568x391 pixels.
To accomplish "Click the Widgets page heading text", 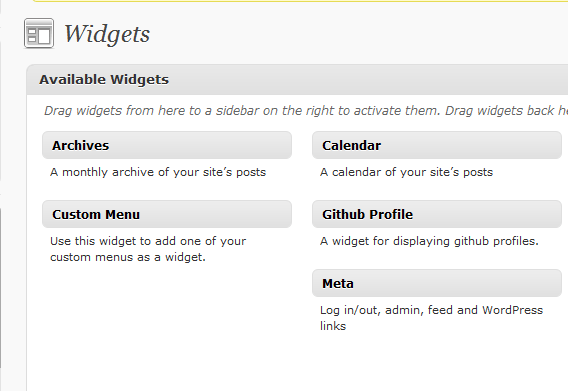I will coord(107,34).
